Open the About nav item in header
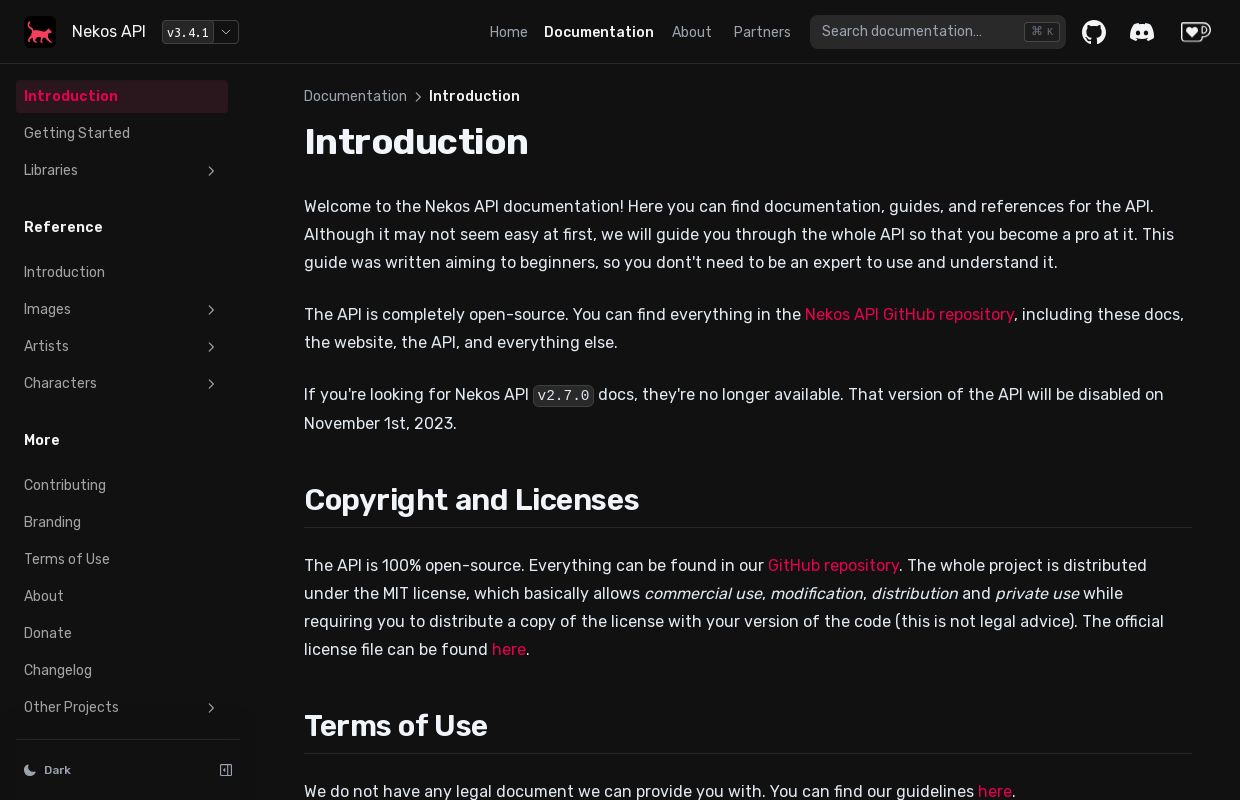This screenshot has width=1240, height=800. 692,32
